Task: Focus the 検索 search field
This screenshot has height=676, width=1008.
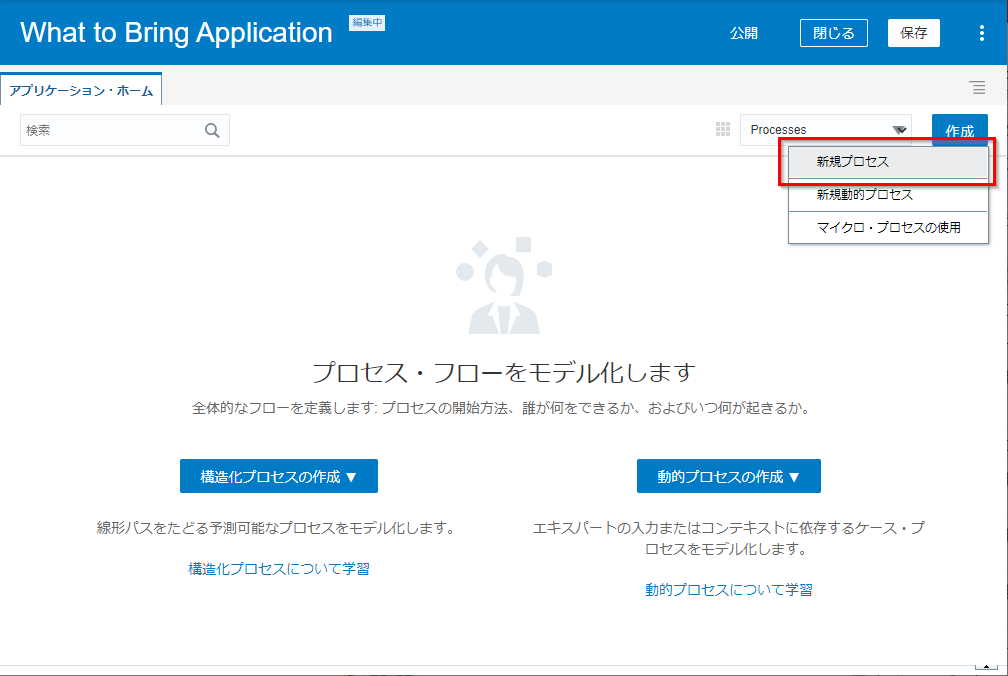Action: coord(110,130)
